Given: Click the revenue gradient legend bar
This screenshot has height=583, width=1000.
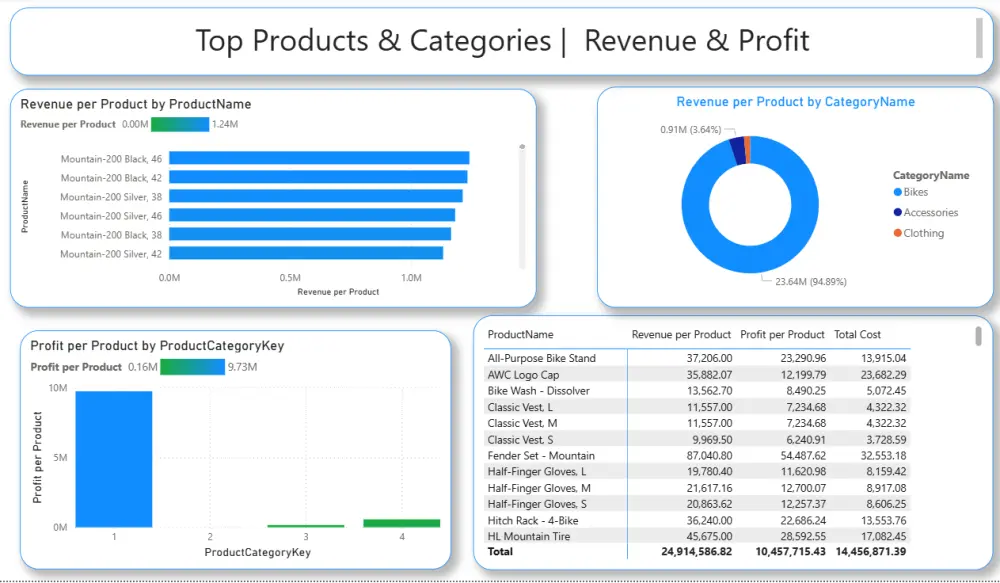Looking at the screenshot, I should pyautogui.click(x=180, y=124).
